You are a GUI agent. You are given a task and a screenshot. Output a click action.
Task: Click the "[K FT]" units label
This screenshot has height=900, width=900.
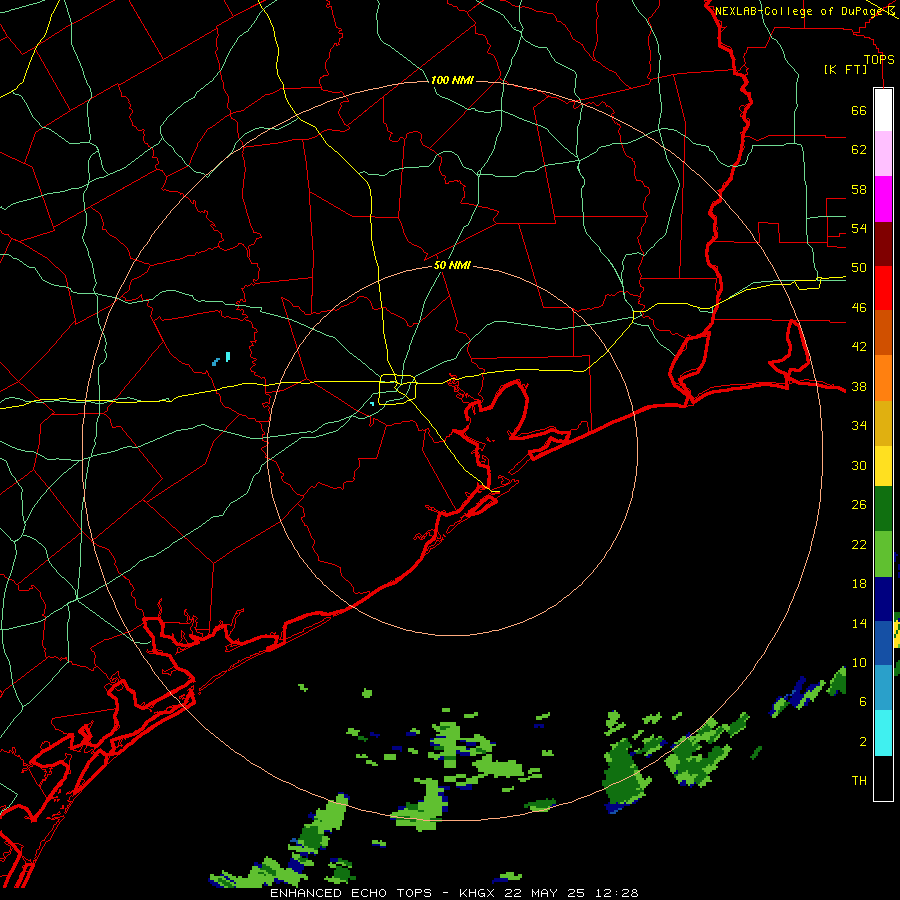[x=845, y=69]
